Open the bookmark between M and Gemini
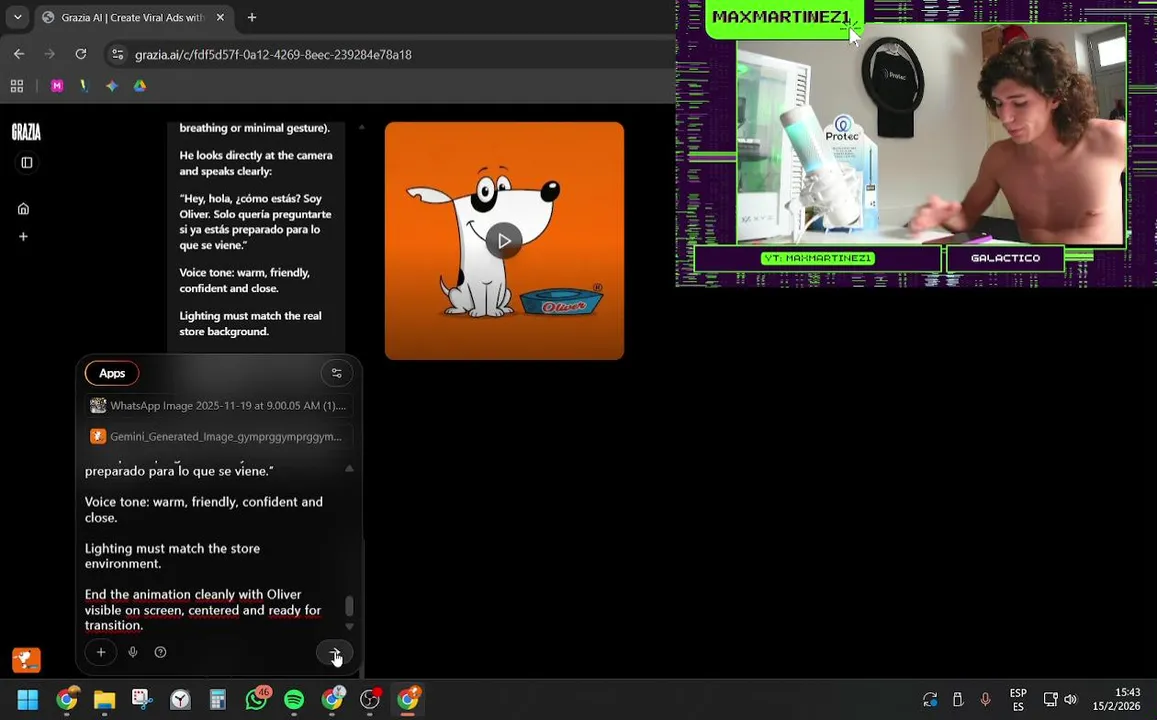 coord(84,86)
